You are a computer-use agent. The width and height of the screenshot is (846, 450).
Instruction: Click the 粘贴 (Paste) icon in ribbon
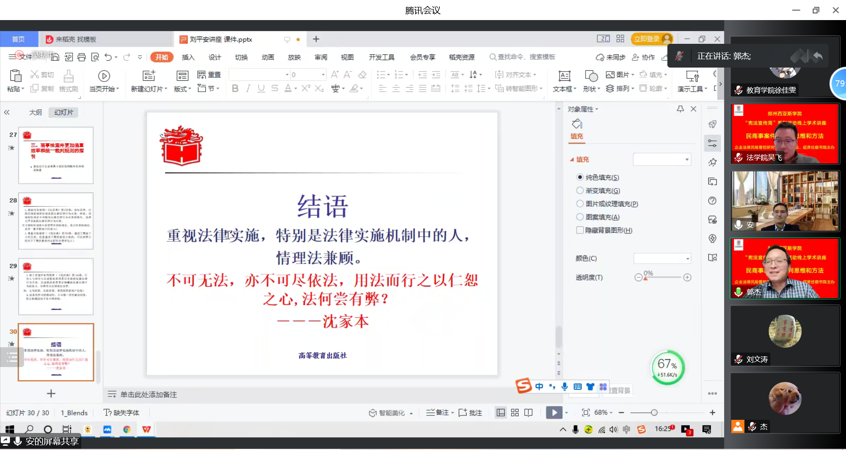(x=14, y=76)
